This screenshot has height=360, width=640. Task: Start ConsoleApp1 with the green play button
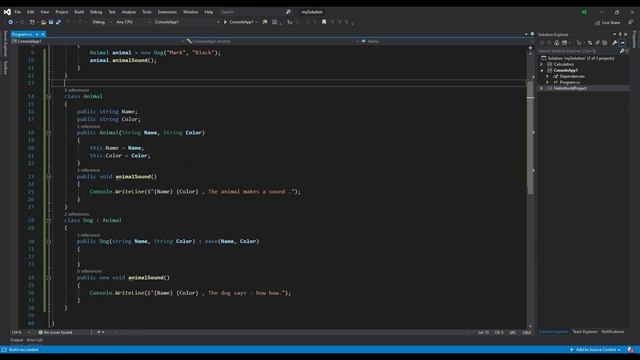[225, 22]
